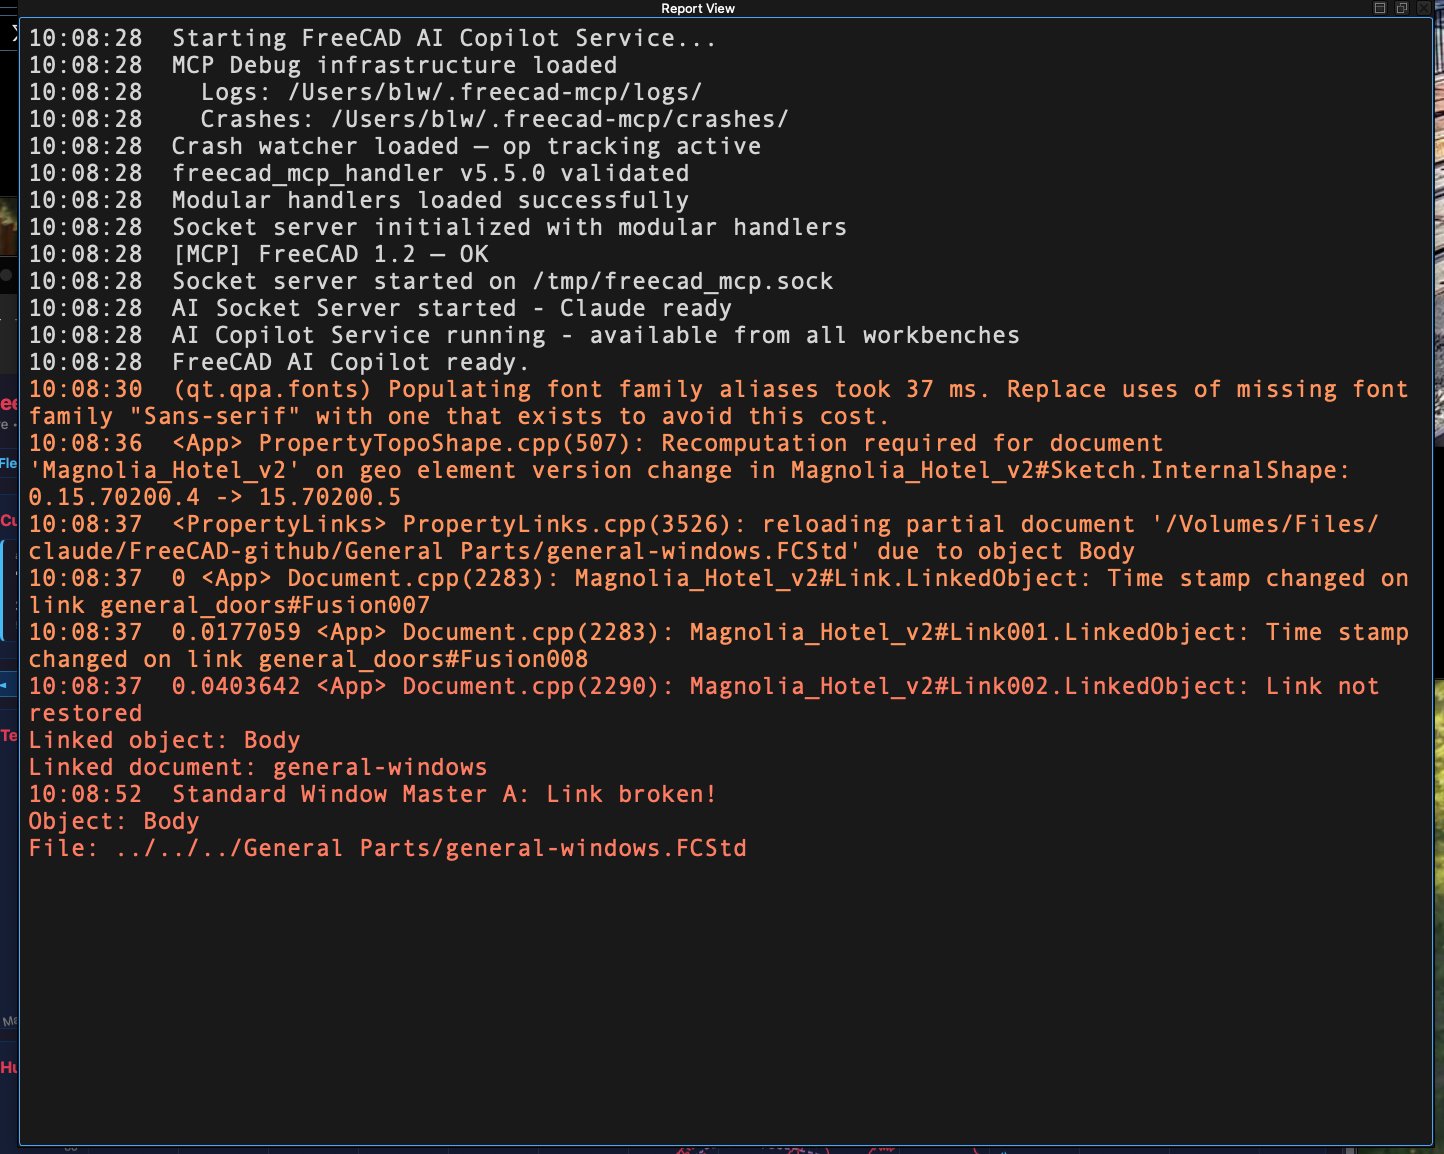The width and height of the screenshot is (1444, 1154).
Task: Select 'AI Socket Server started - Claude ready' line
Action: coord(380,308)
